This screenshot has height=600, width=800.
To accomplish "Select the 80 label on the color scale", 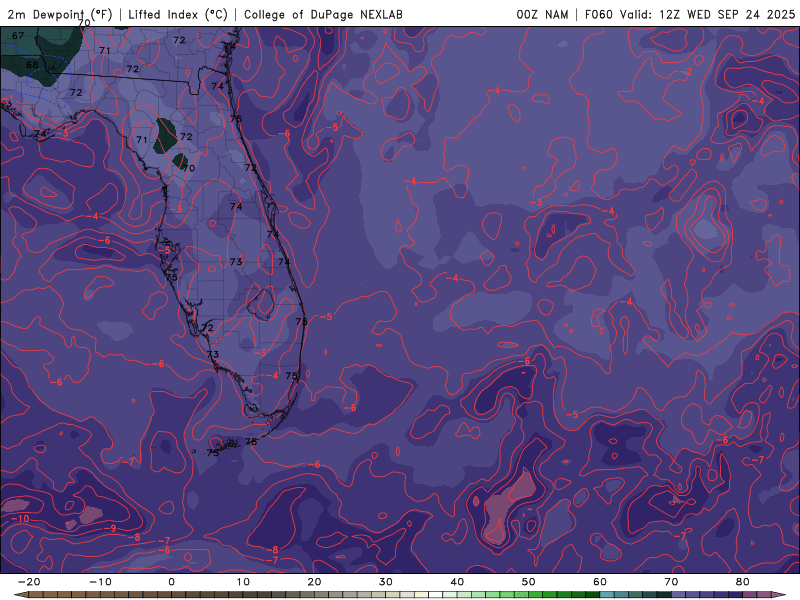I will coord(743,582).
